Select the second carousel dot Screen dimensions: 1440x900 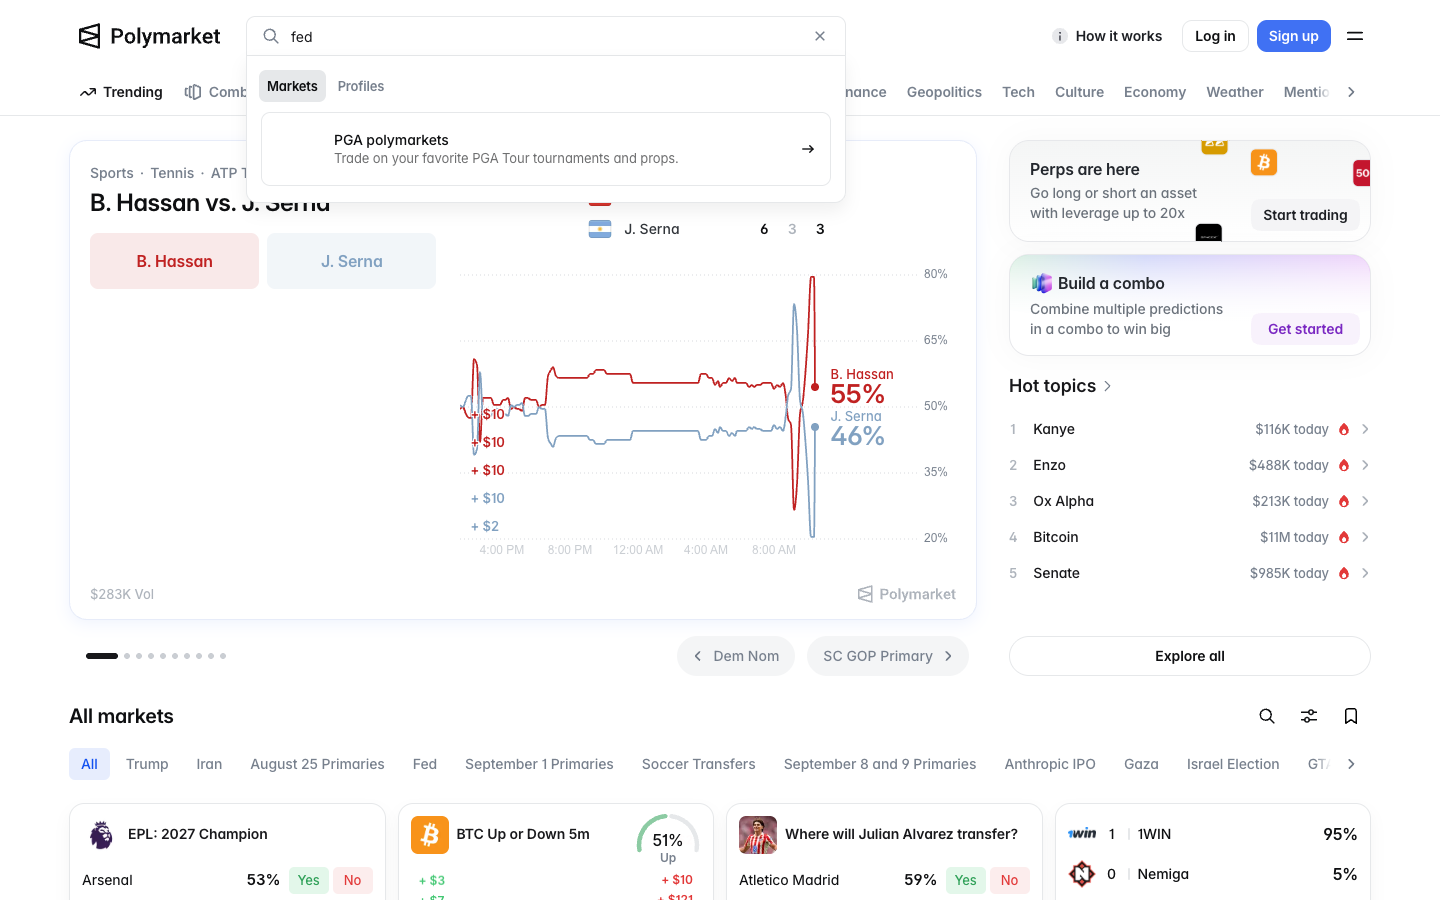pyautogui.click(x=127, y=656)
